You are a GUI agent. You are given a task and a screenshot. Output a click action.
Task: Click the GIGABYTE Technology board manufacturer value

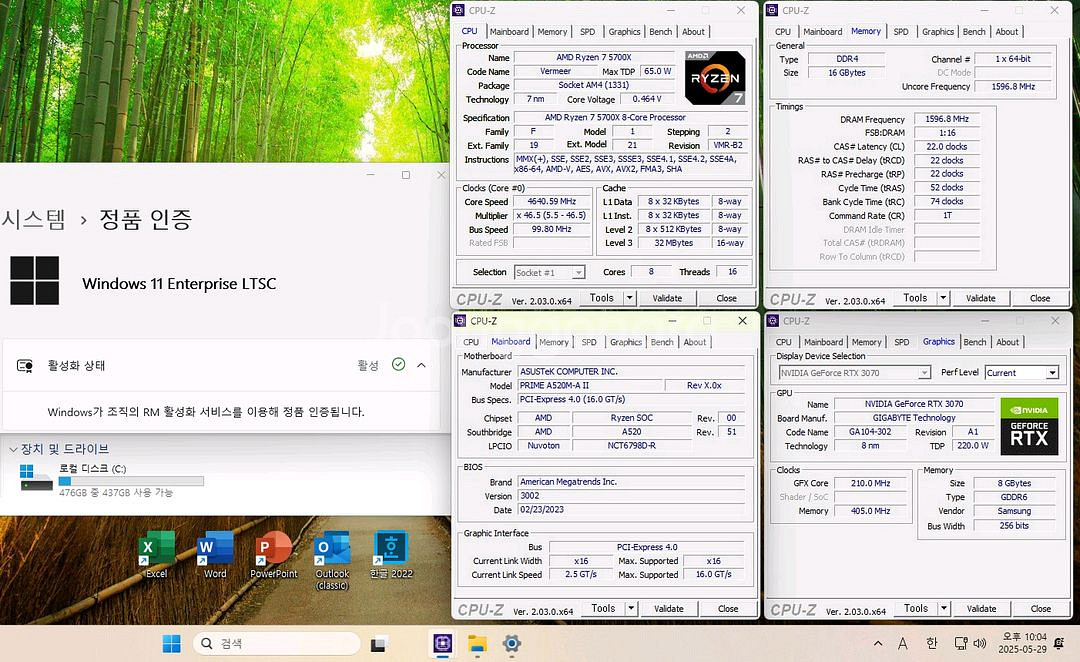pyautogui.click(x=913, y=418)
